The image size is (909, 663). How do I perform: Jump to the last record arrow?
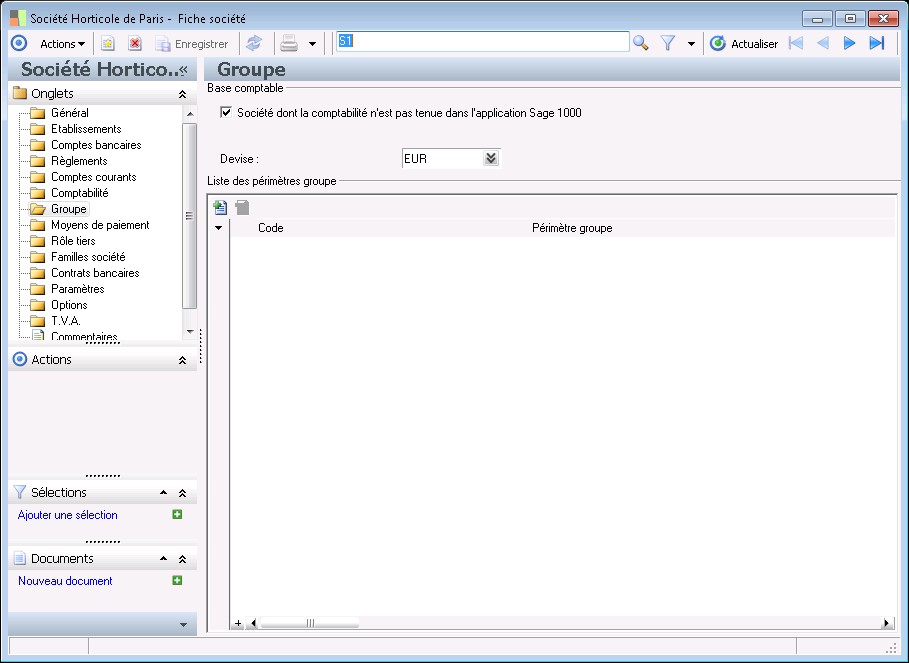pos(877,43)
